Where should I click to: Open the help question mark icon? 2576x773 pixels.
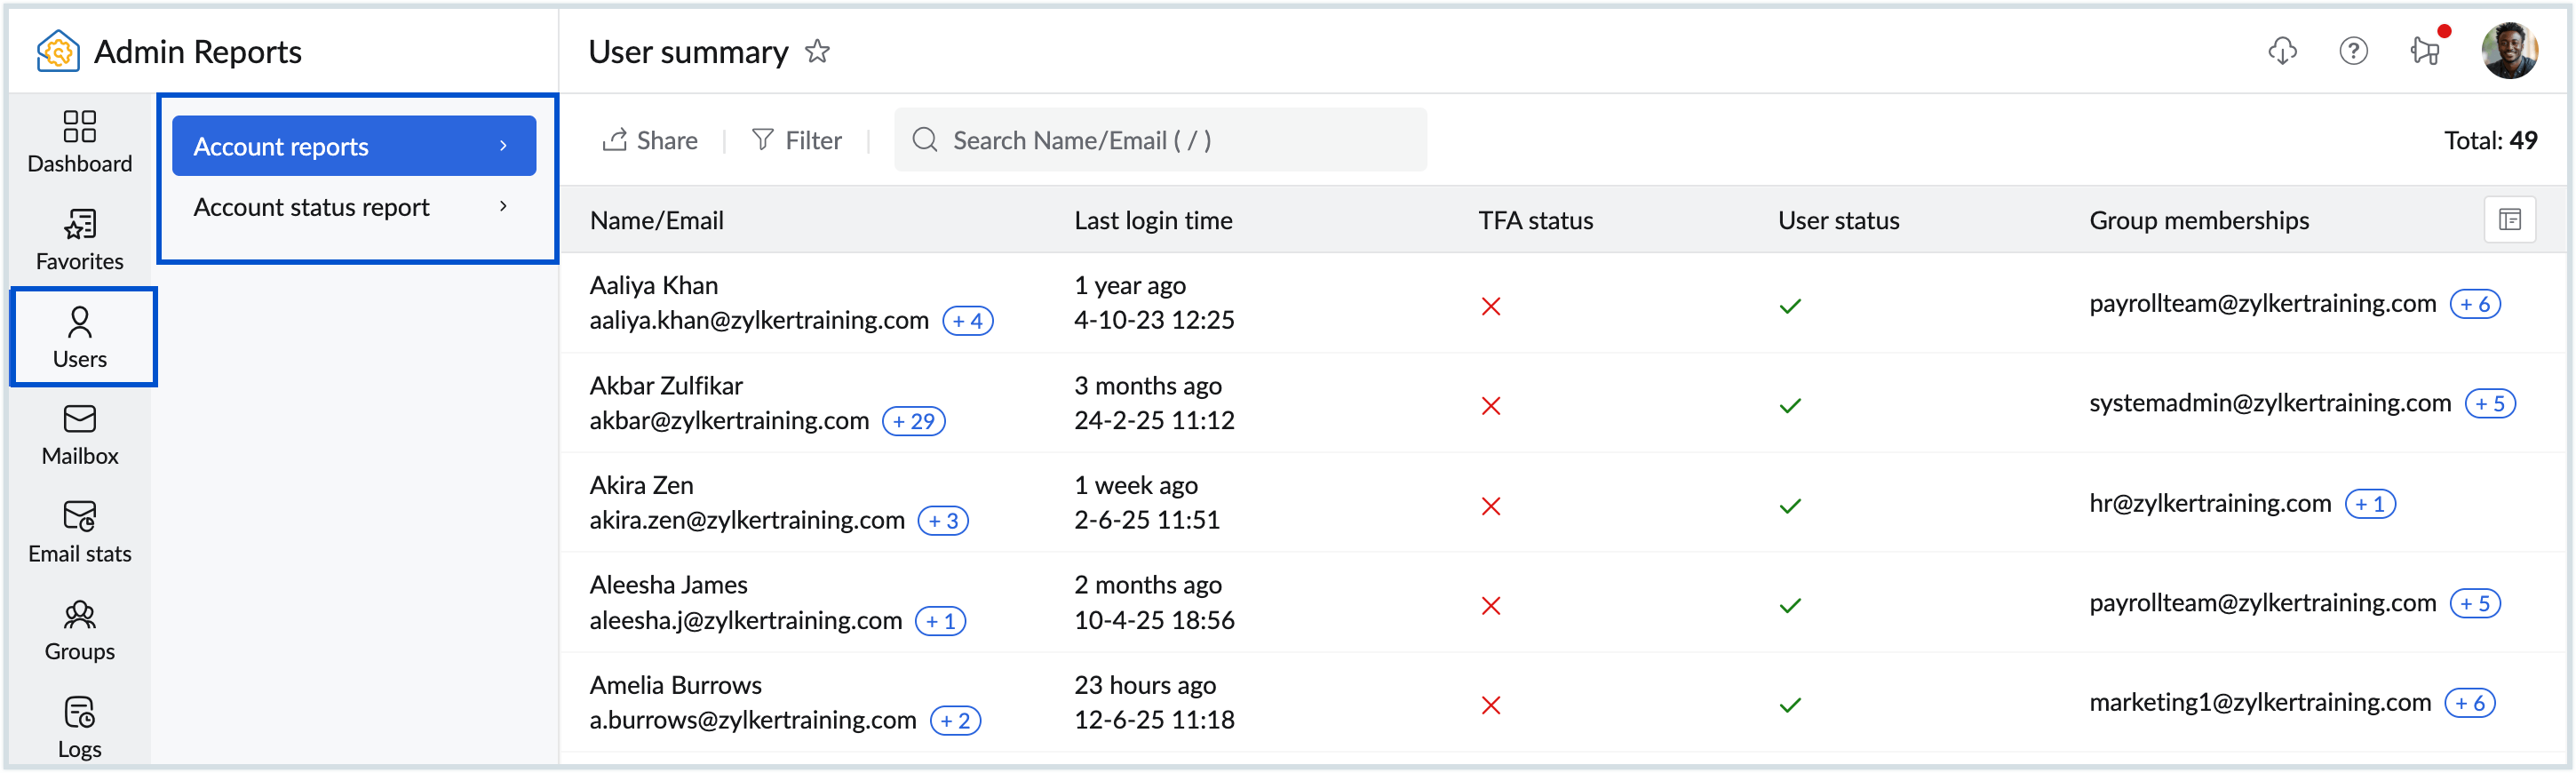(x=2353, y=51)
